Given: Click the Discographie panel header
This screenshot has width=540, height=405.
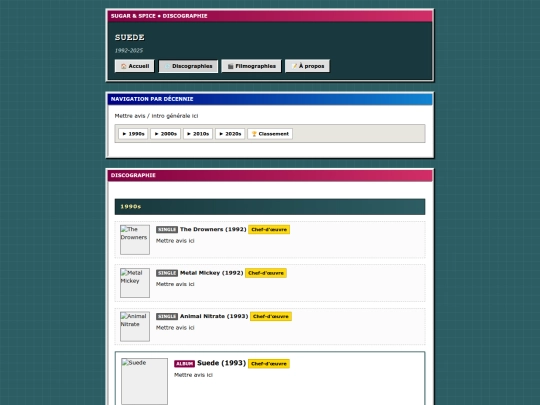Looking at the screenshot, I should tap(270, 175).
